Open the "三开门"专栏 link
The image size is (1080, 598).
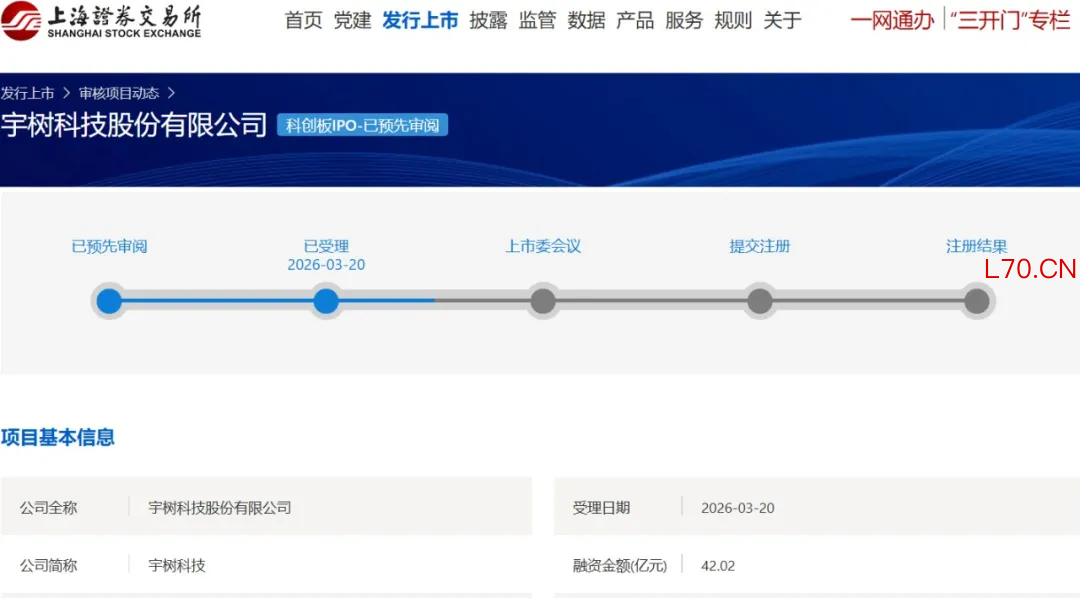coord(1010,21)
